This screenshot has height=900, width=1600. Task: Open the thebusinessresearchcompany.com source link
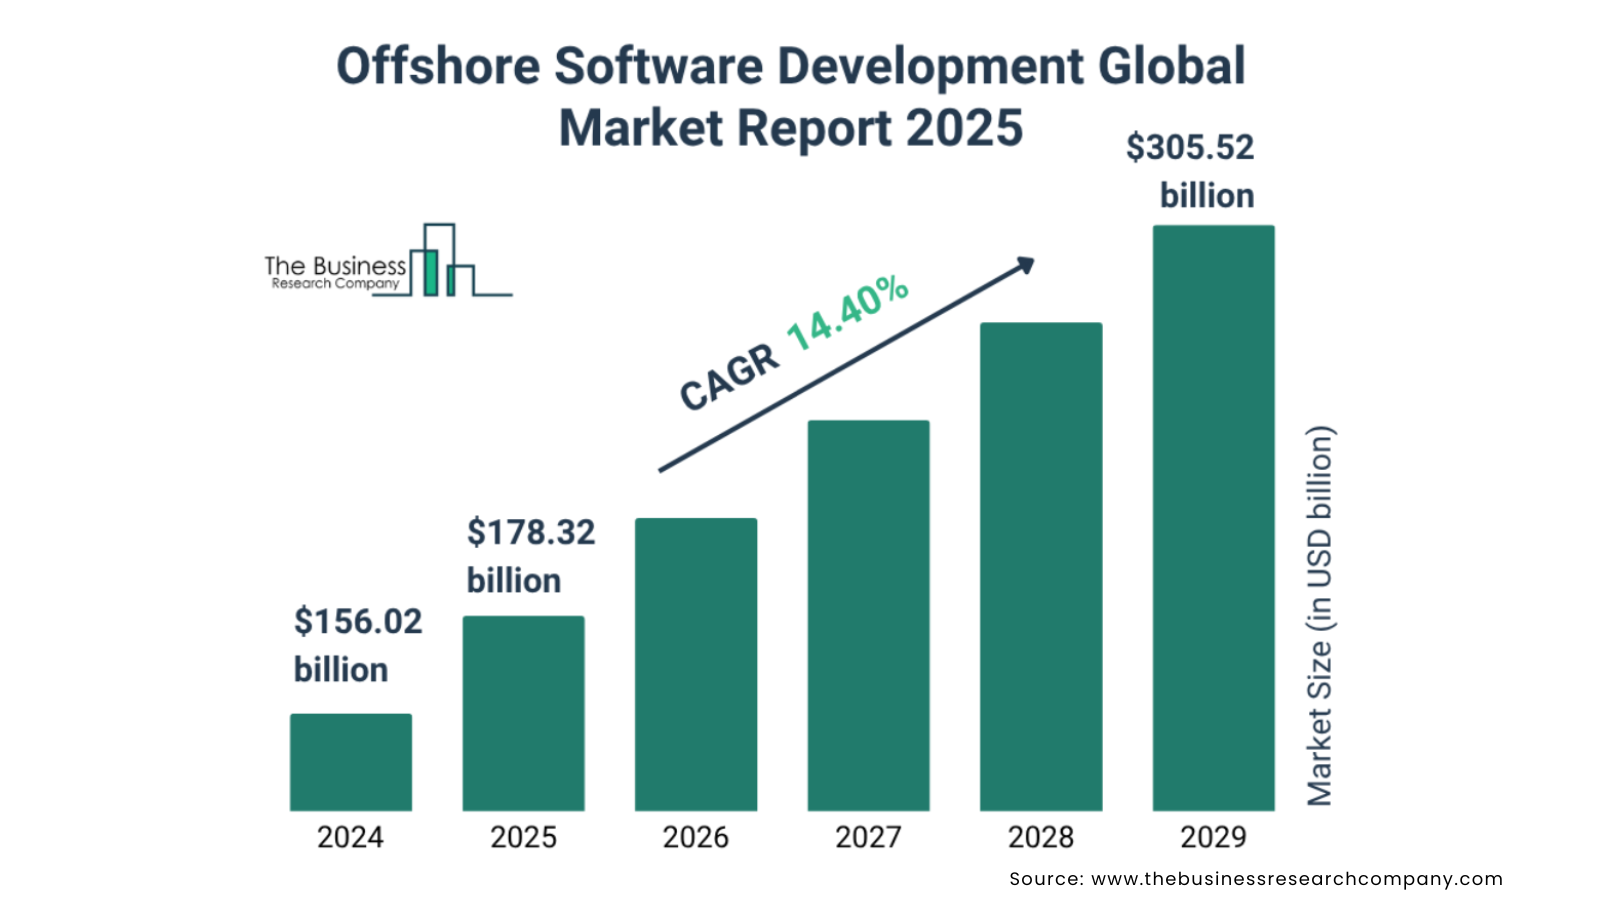[x=1296, y=879]
